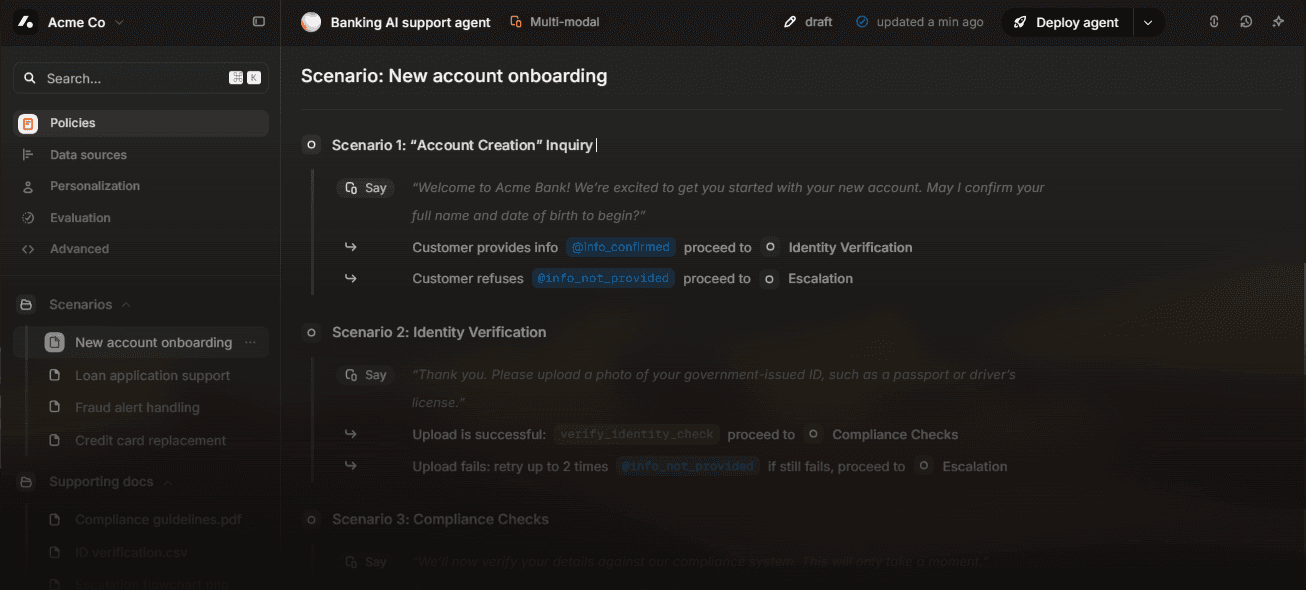
Task: Open more options for New account onboarding
Action: [x=249, y=342]
